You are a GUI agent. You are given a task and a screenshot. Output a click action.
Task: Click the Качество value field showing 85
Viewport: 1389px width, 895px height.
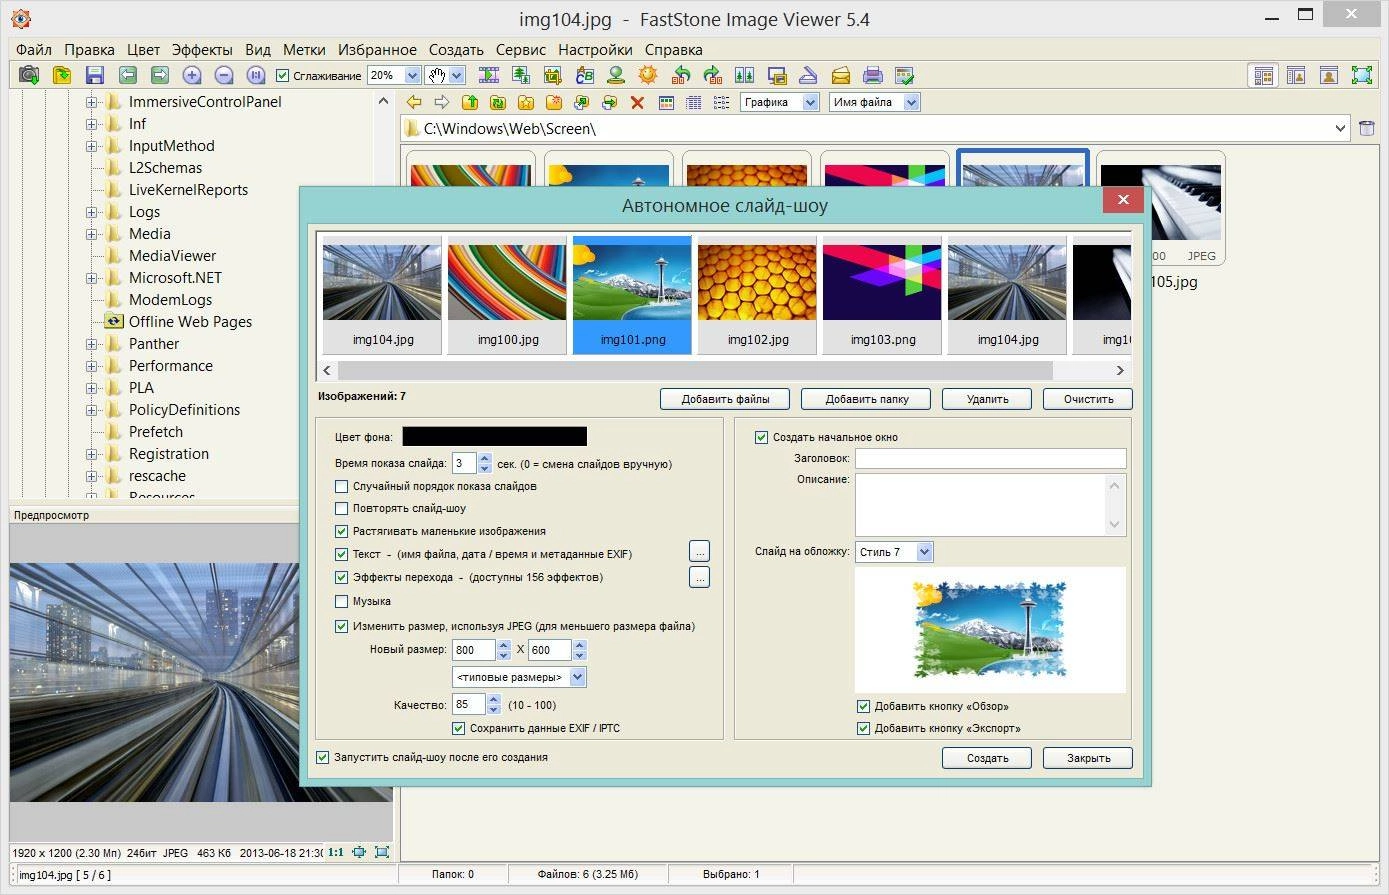click(469, 705)
